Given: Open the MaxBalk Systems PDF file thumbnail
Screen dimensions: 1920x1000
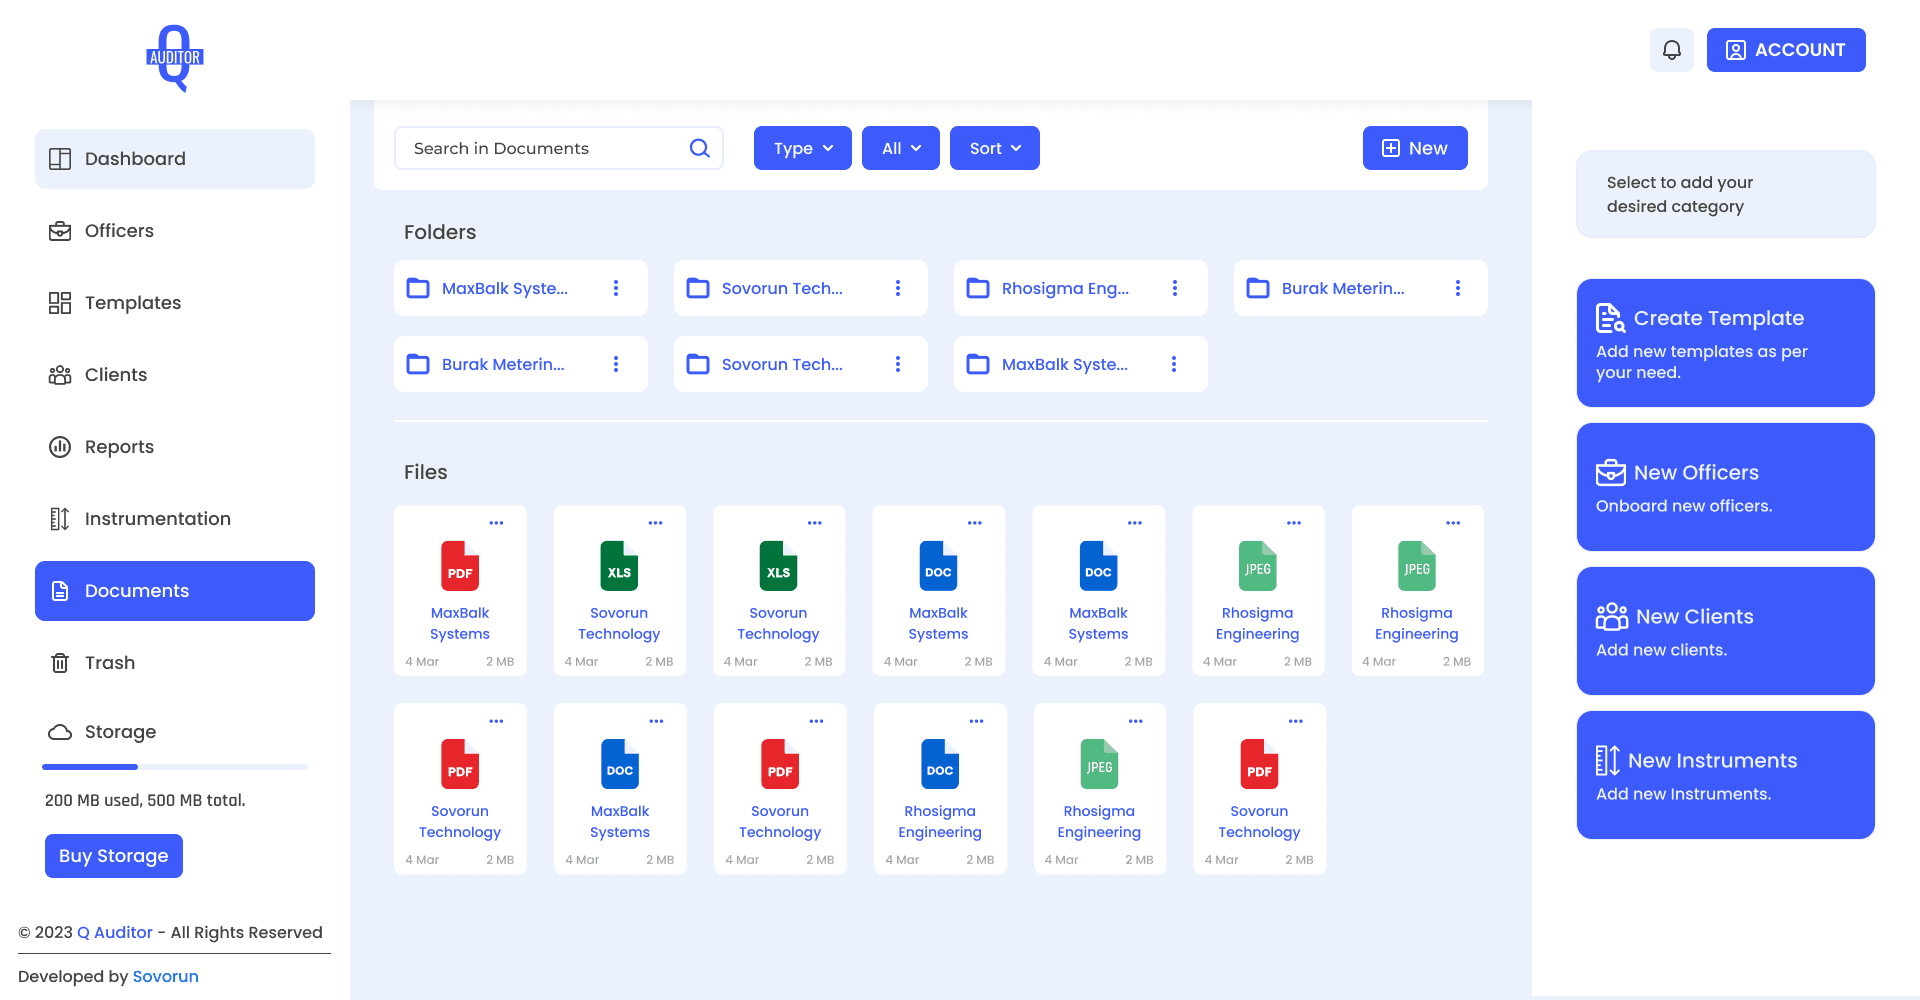Looking at the screenshot, I should pyautogui.click(x=460, y=566).
